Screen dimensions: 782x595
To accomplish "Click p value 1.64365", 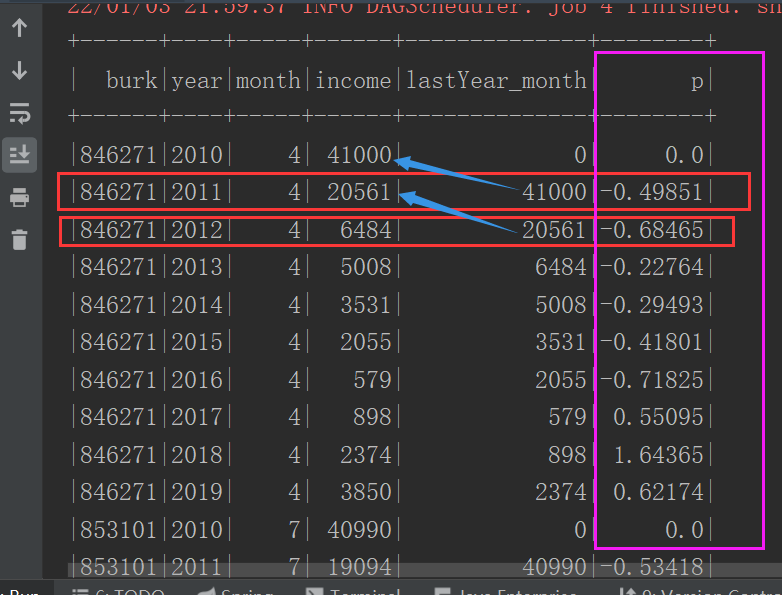I will (x=658, y=455).
